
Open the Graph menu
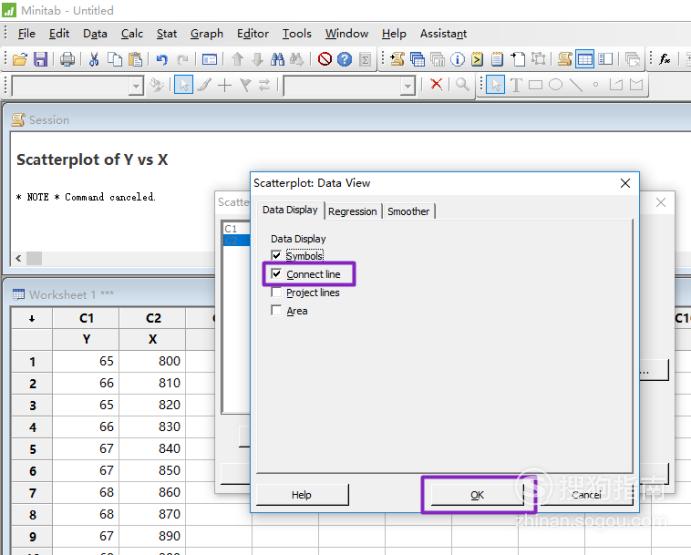pos(207,34)
